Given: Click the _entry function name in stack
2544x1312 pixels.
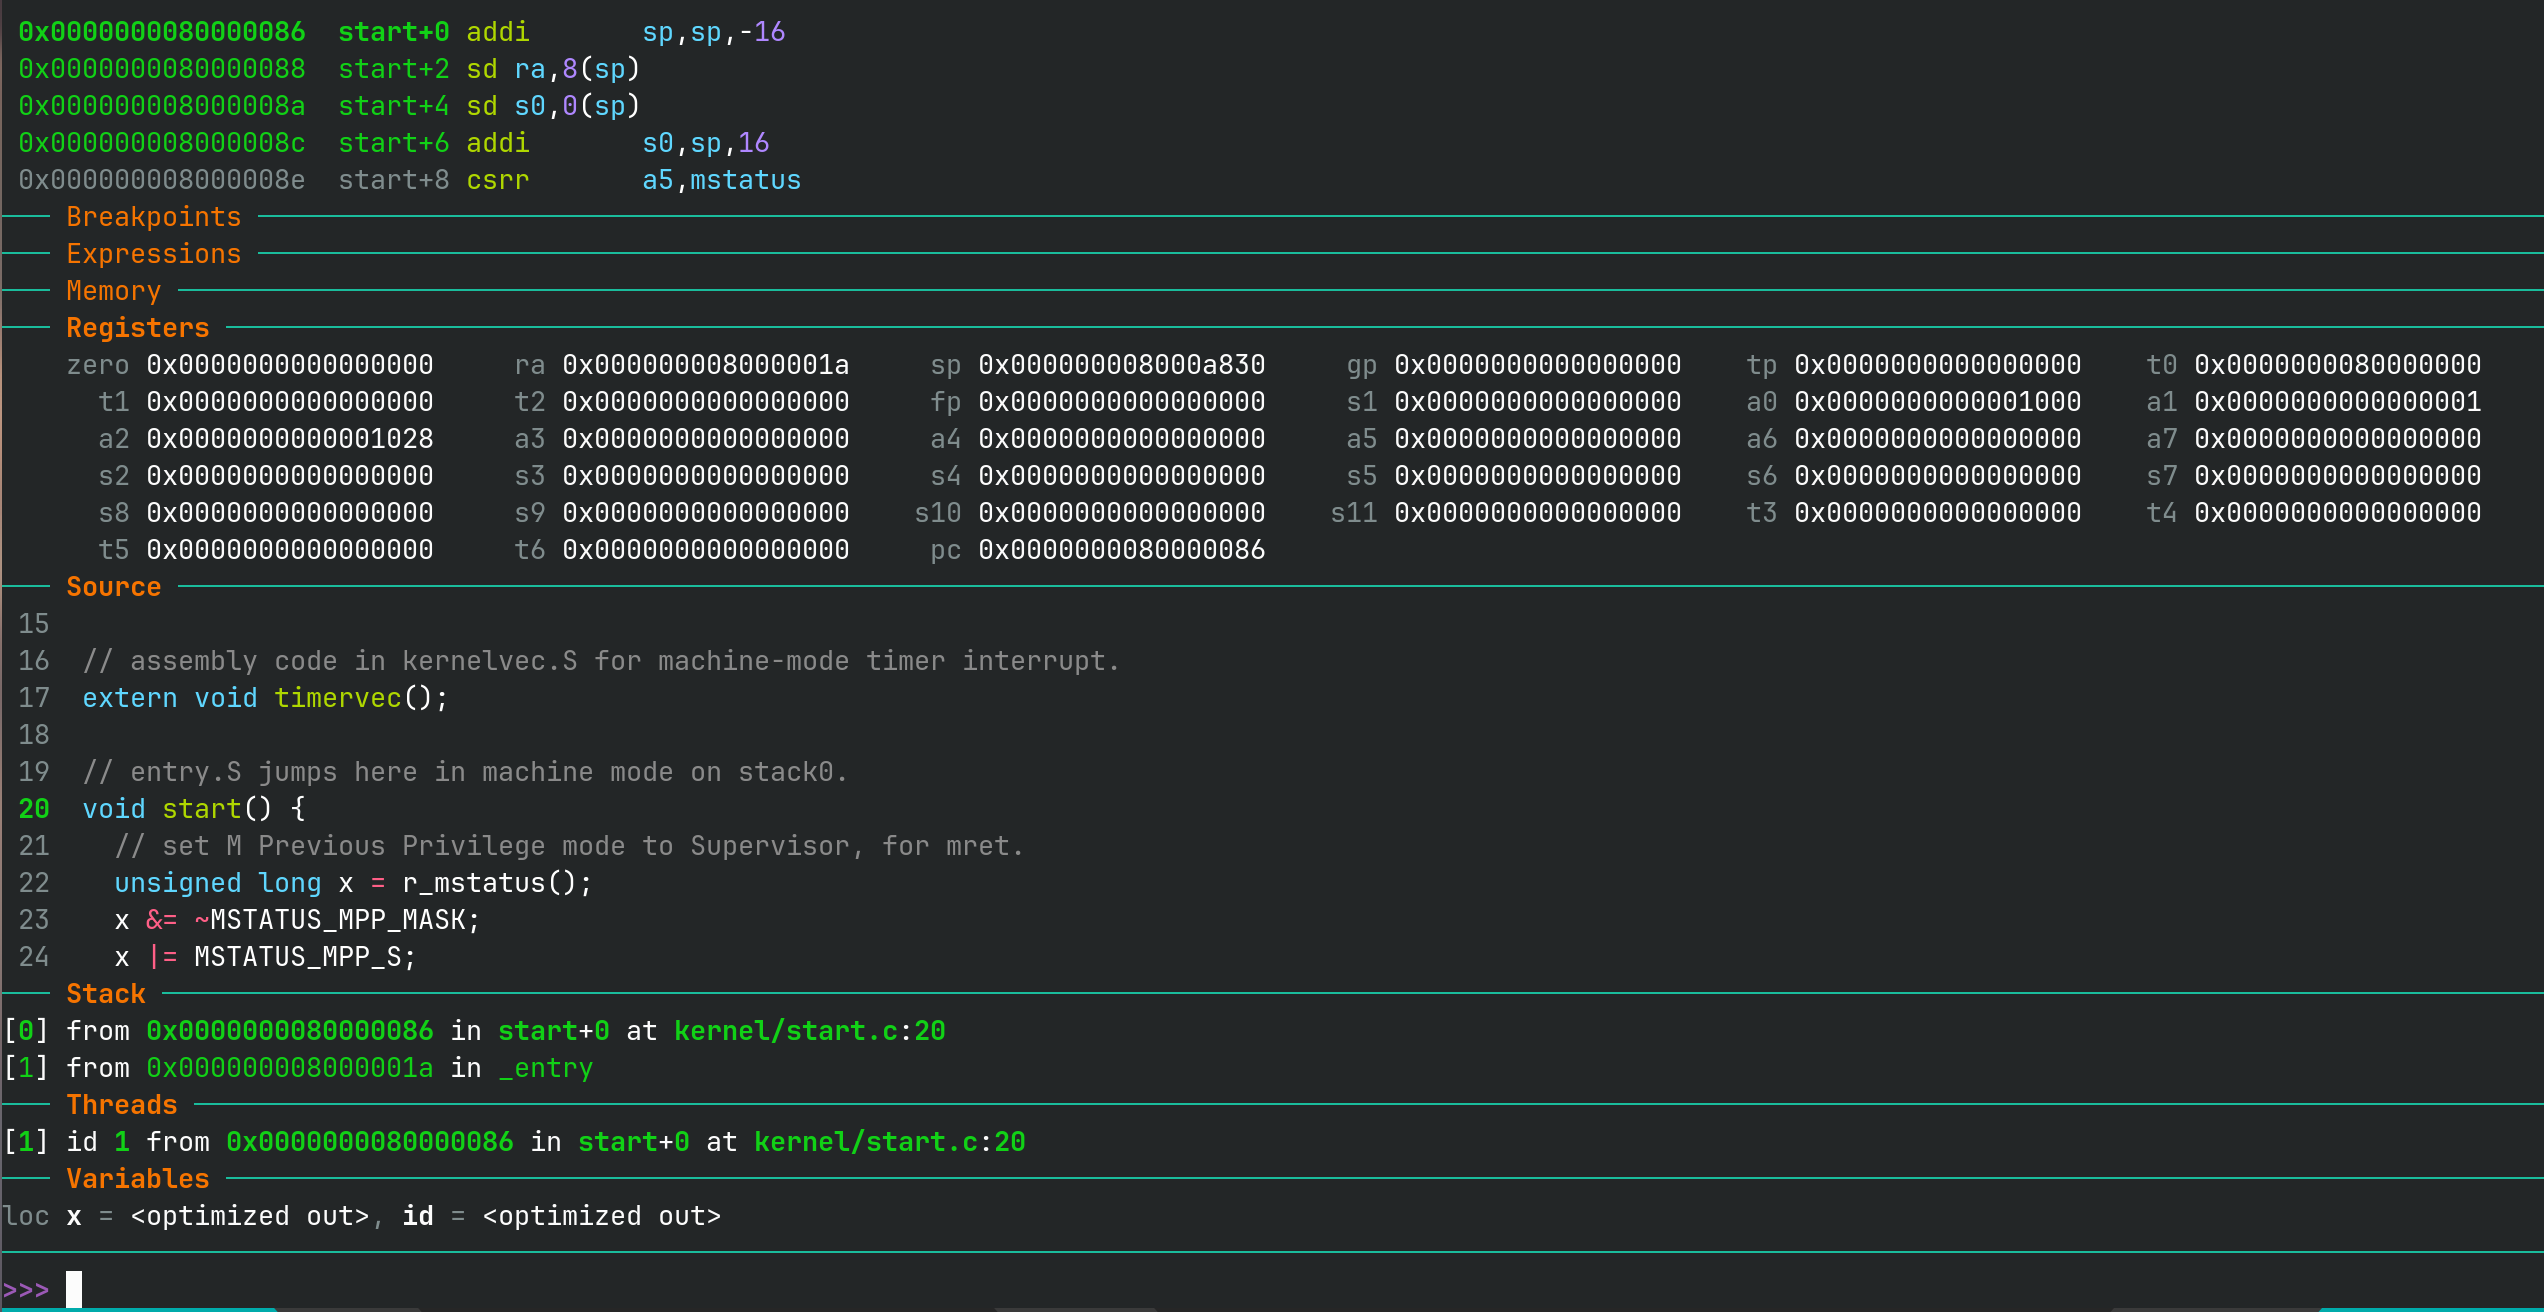Looking at the screenshot, I should (x=545, y=1068).
